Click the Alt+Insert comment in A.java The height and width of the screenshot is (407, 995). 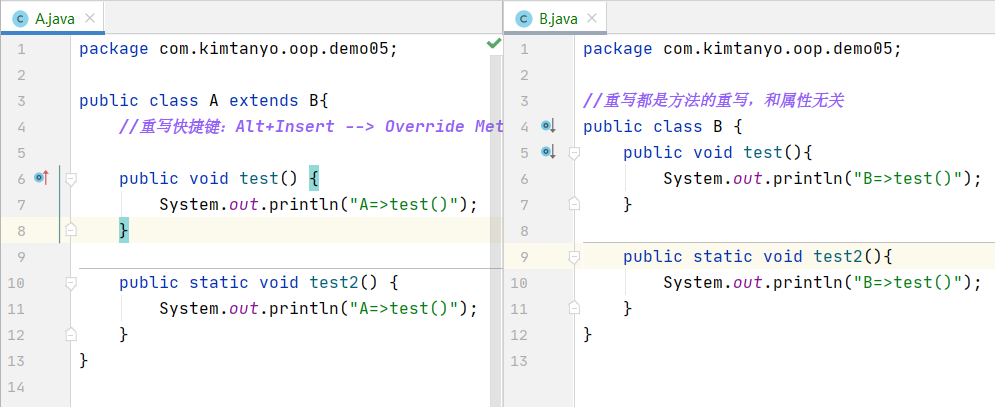click(311, 126)
